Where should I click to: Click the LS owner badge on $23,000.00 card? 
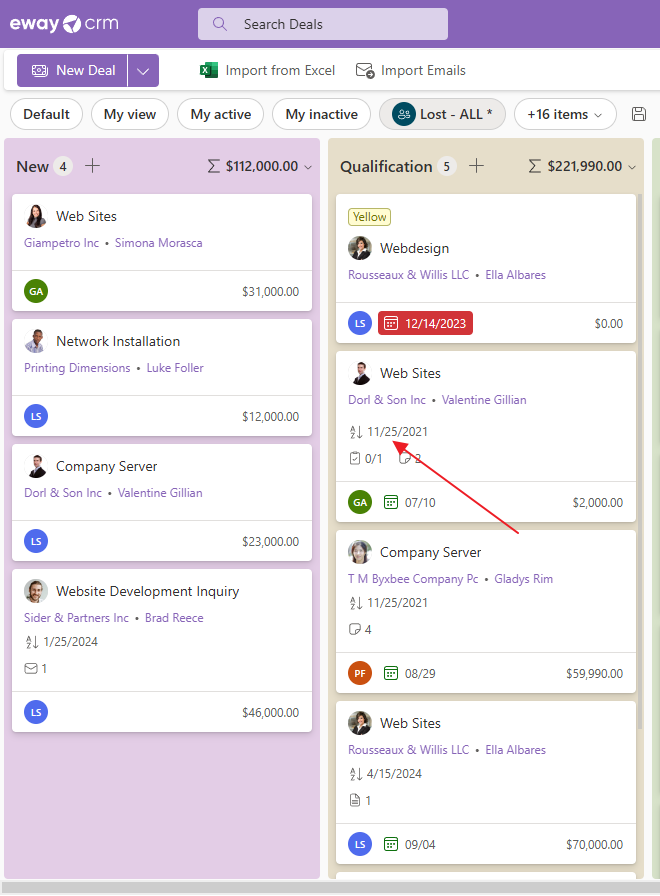[36, 542]
